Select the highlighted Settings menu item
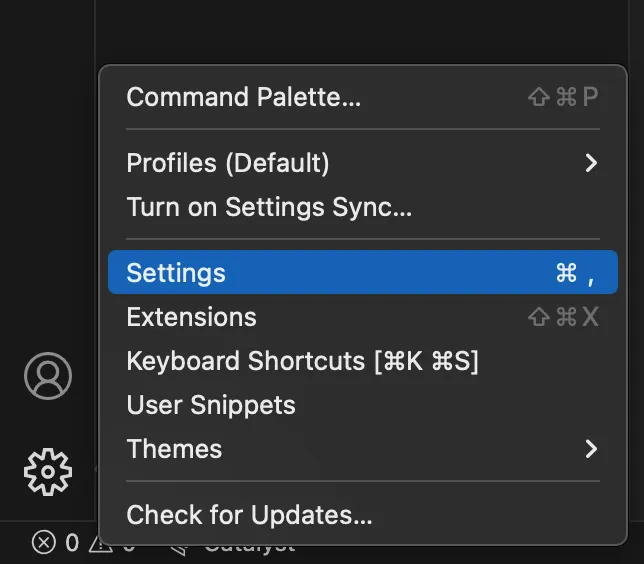Screen dimensions: 644x564 coord(363,272)
